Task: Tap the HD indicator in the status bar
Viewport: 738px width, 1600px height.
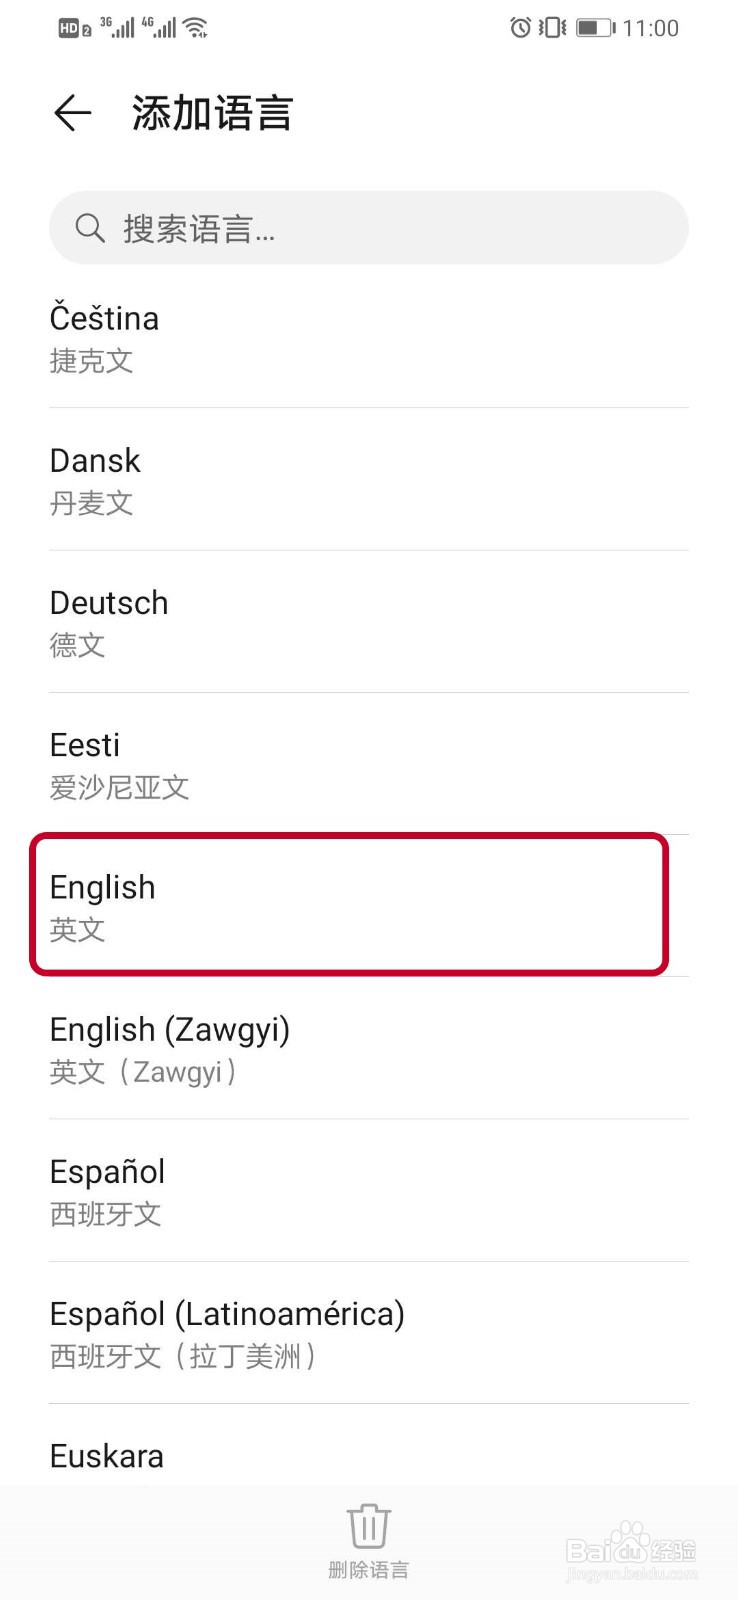Action: click(70, 27)
